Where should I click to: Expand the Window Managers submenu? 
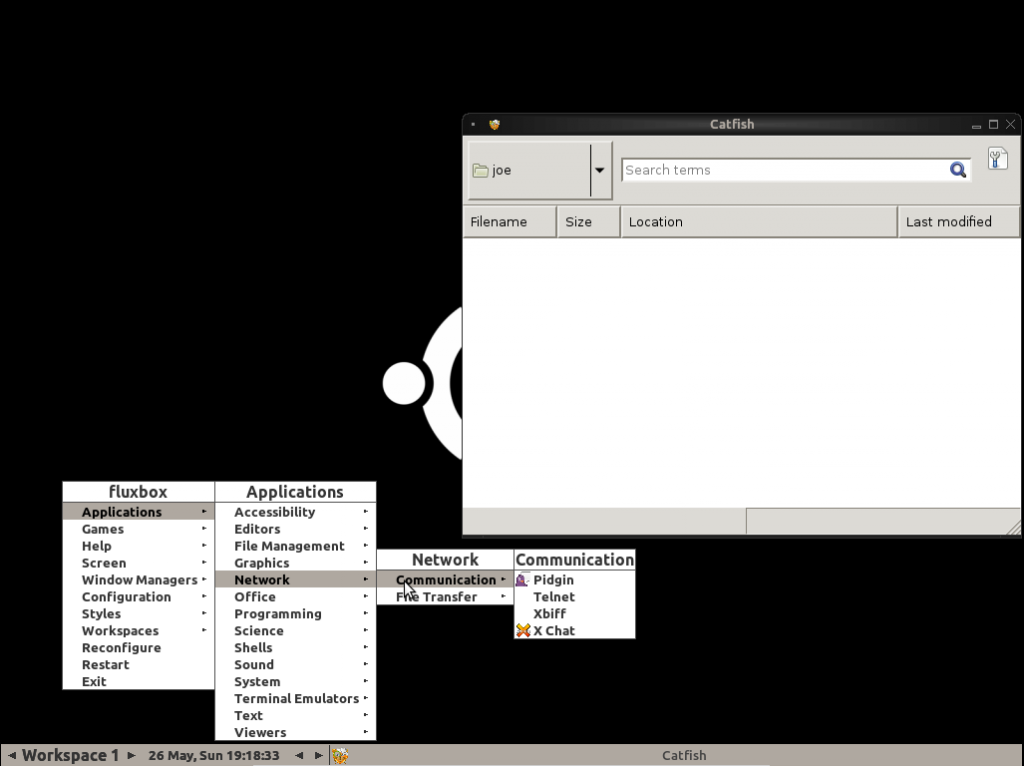[139, 580]
